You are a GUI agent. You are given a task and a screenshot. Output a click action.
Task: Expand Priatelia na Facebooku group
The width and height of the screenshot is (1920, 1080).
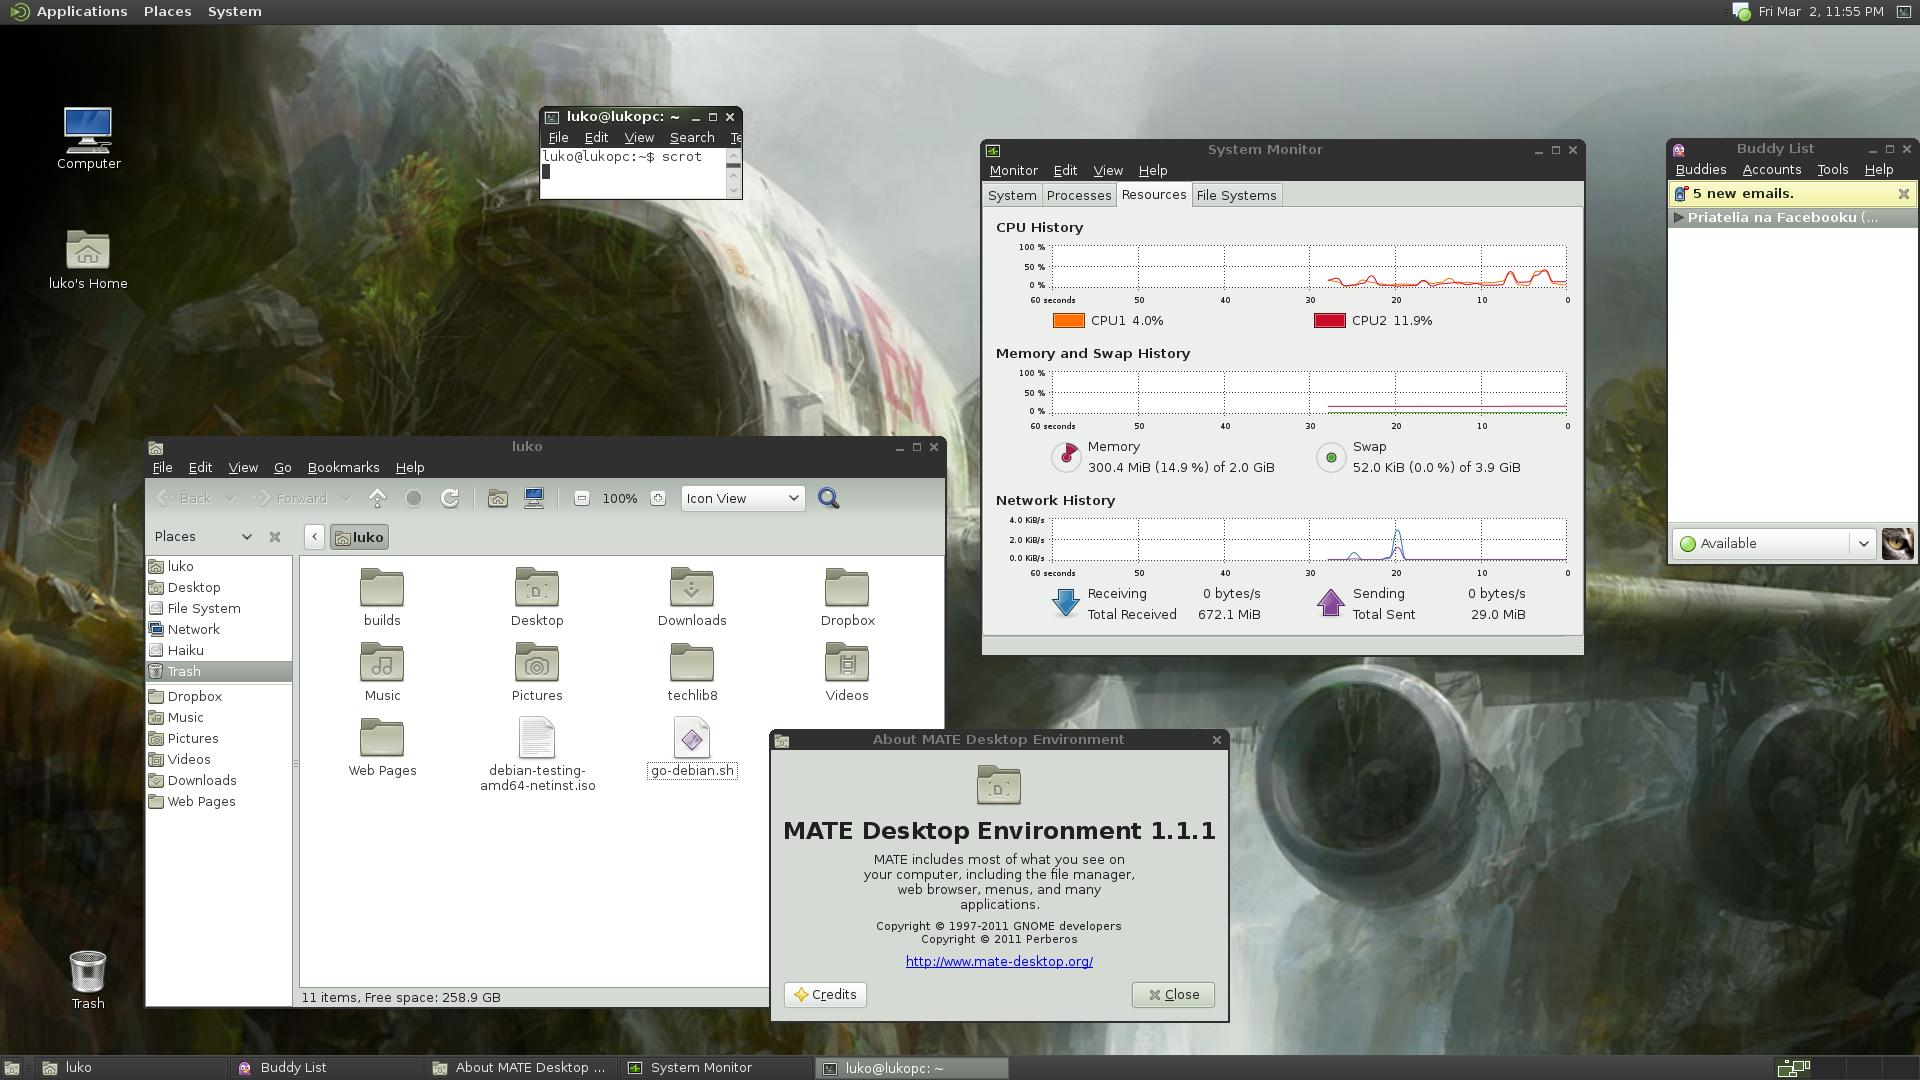tap(1678, 217)
